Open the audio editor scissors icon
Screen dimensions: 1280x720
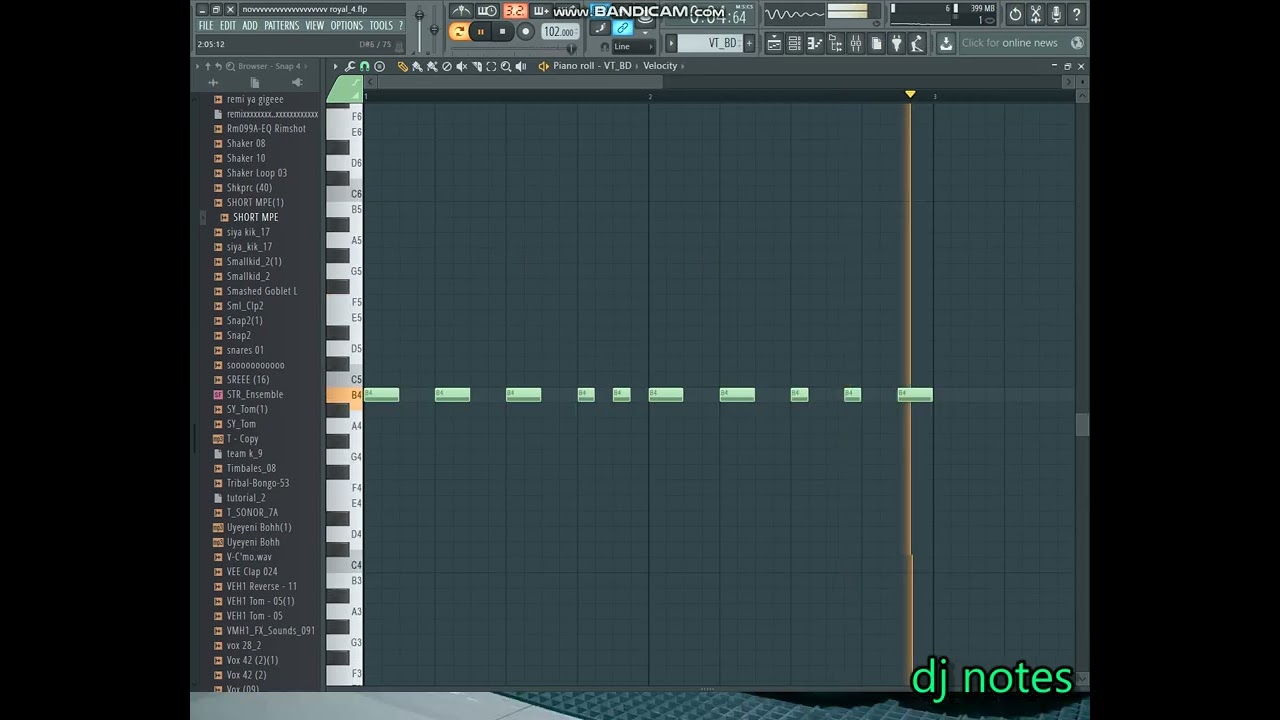pos(1035,14)
